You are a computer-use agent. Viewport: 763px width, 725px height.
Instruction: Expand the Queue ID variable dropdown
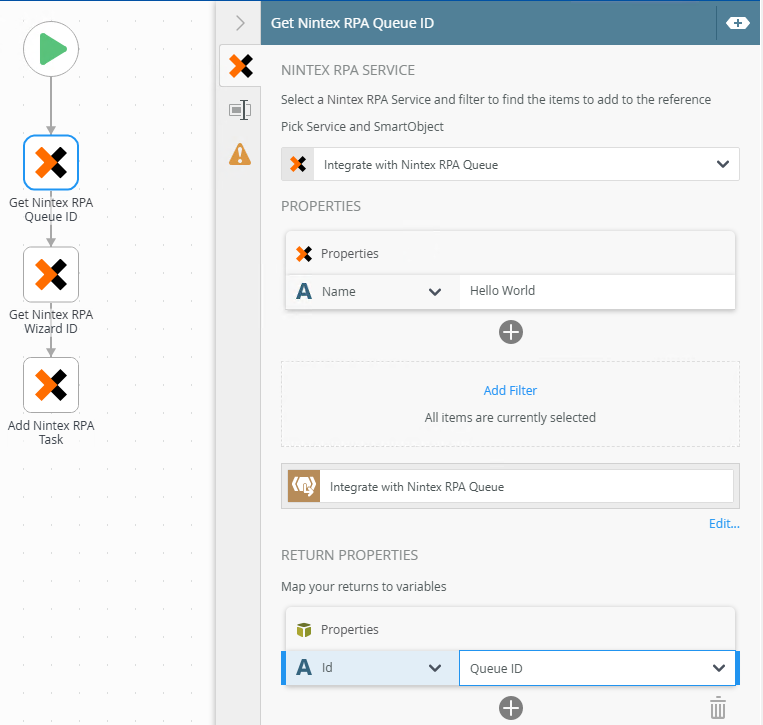[x=718, y=668]
